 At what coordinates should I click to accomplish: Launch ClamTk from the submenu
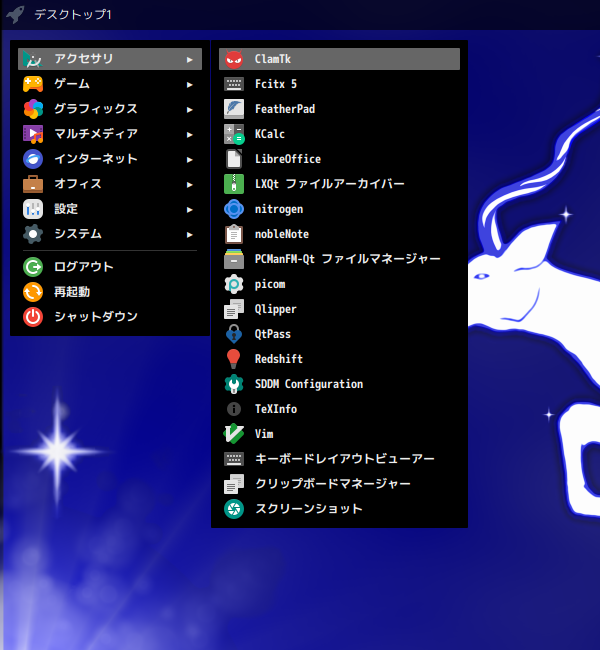point(339,59)
